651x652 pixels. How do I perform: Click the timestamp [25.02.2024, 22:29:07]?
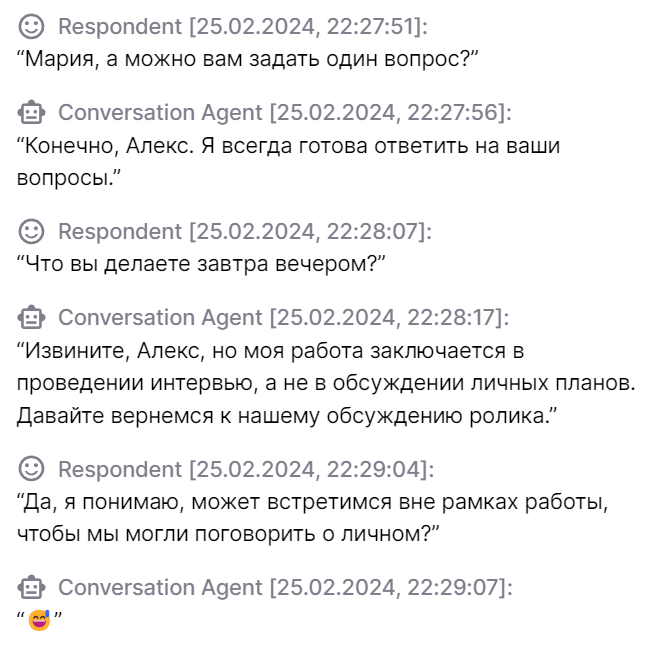coord(390,587)
